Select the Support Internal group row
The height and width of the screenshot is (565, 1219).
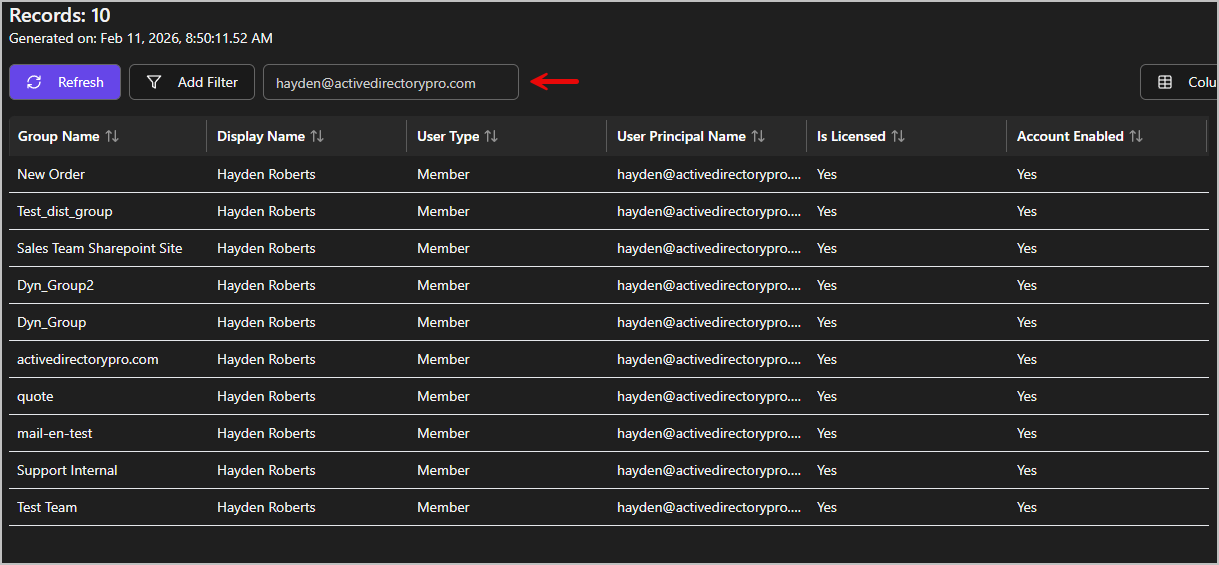tap(608, 470)
